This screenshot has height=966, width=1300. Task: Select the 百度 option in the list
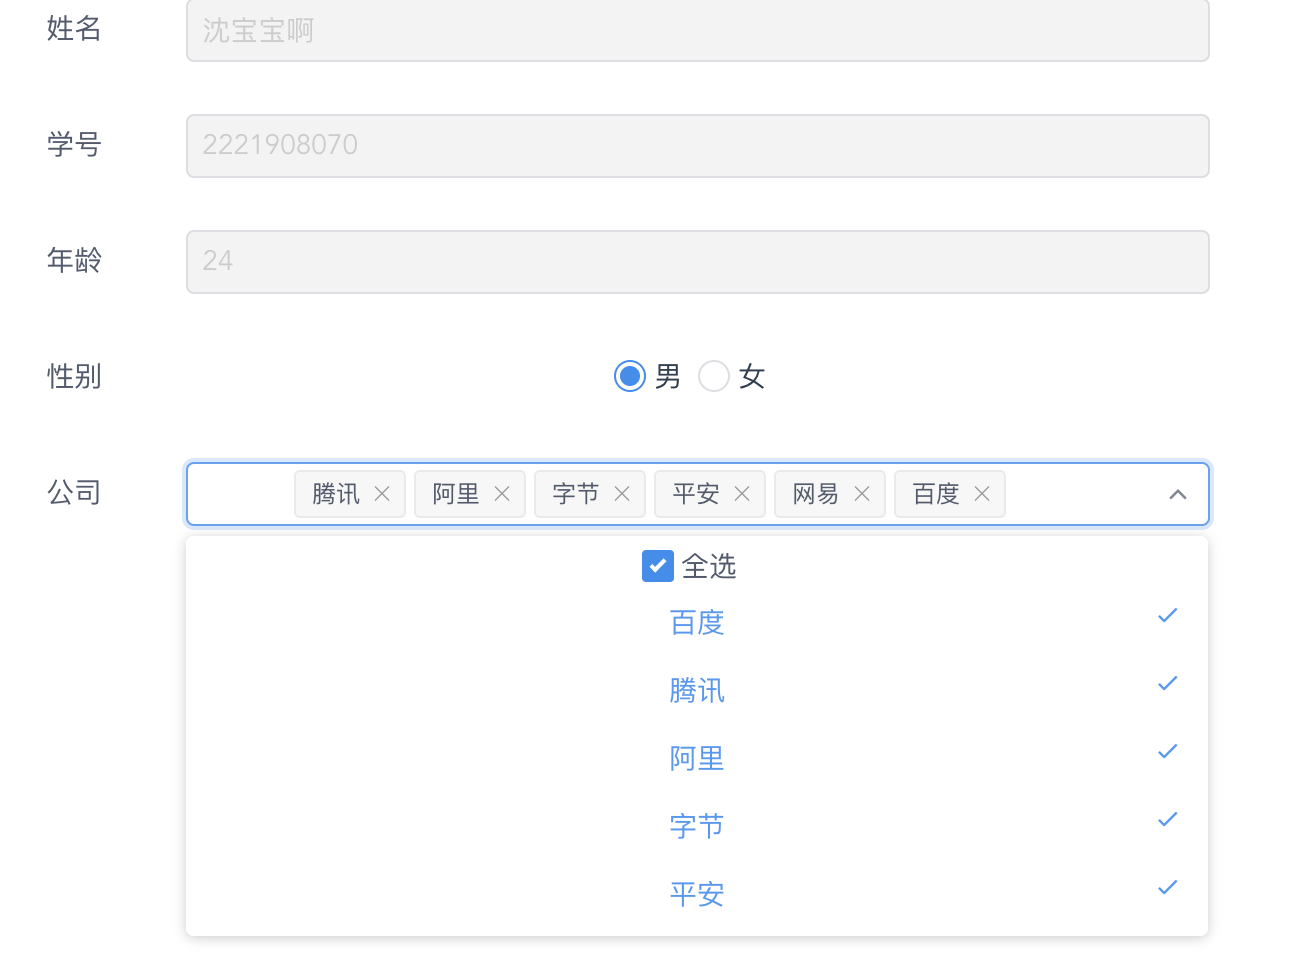tap(697, 622)
